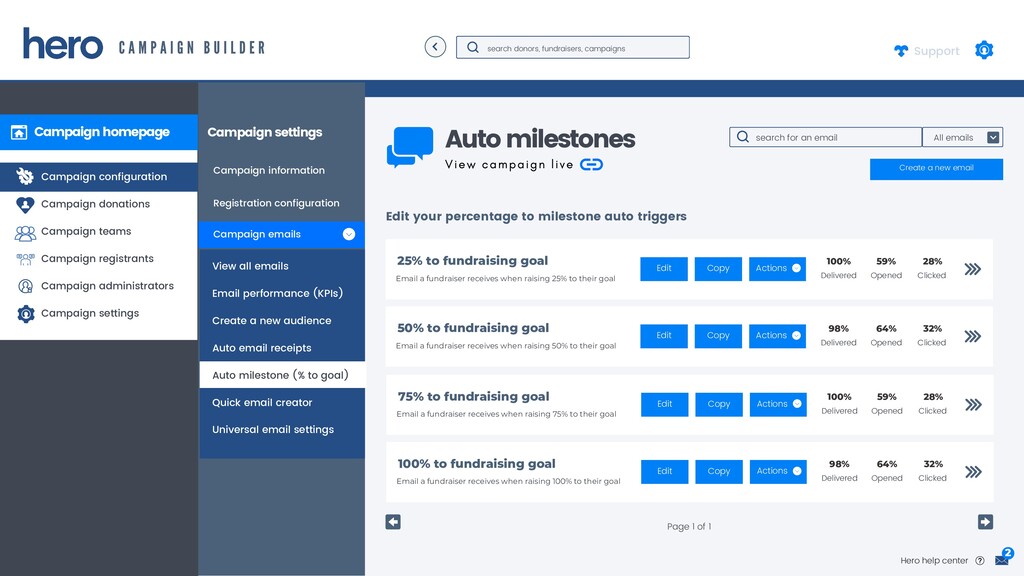Open Campaign information settings
Image resolution: width=1024 pixels, height=576 pixels.
[x=269, y=170]
